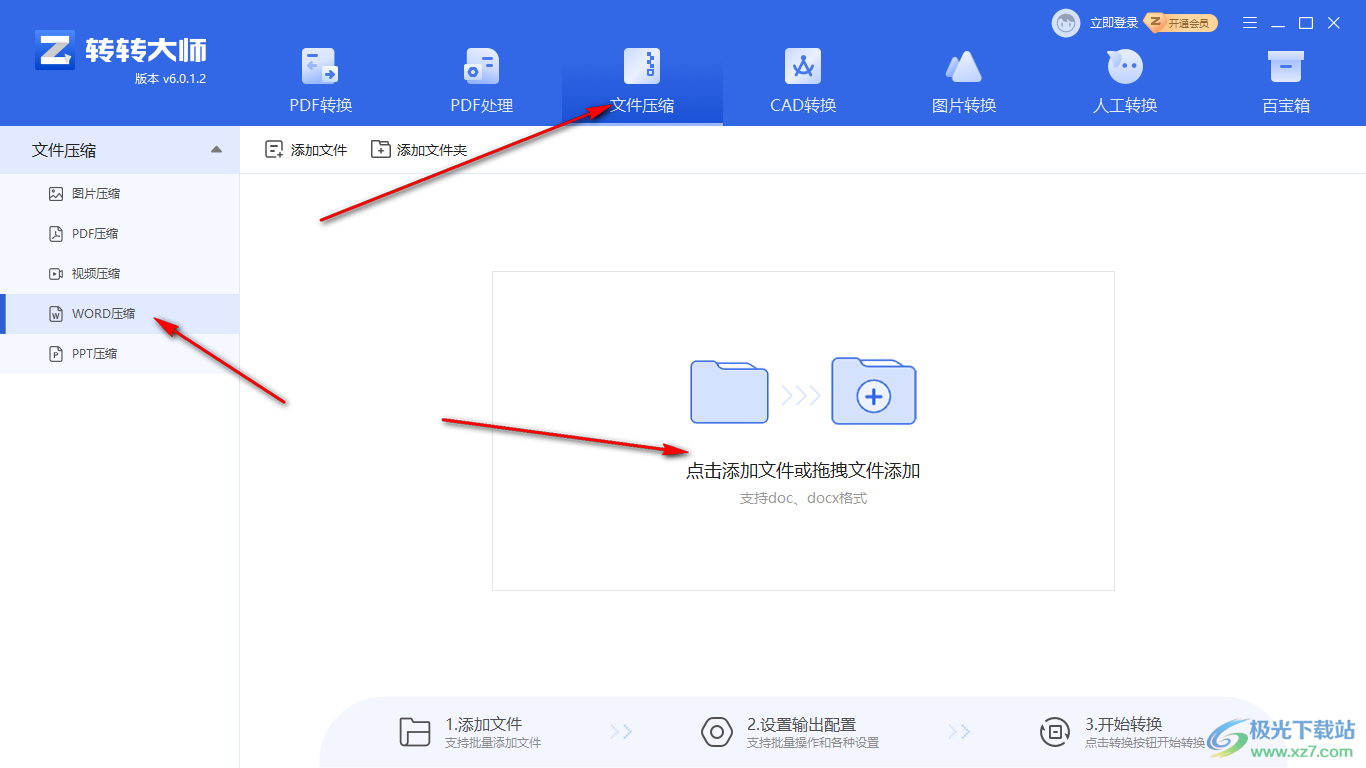
Task: Open the PDF处理 icon in top navigation
Action: click(482, 67)
